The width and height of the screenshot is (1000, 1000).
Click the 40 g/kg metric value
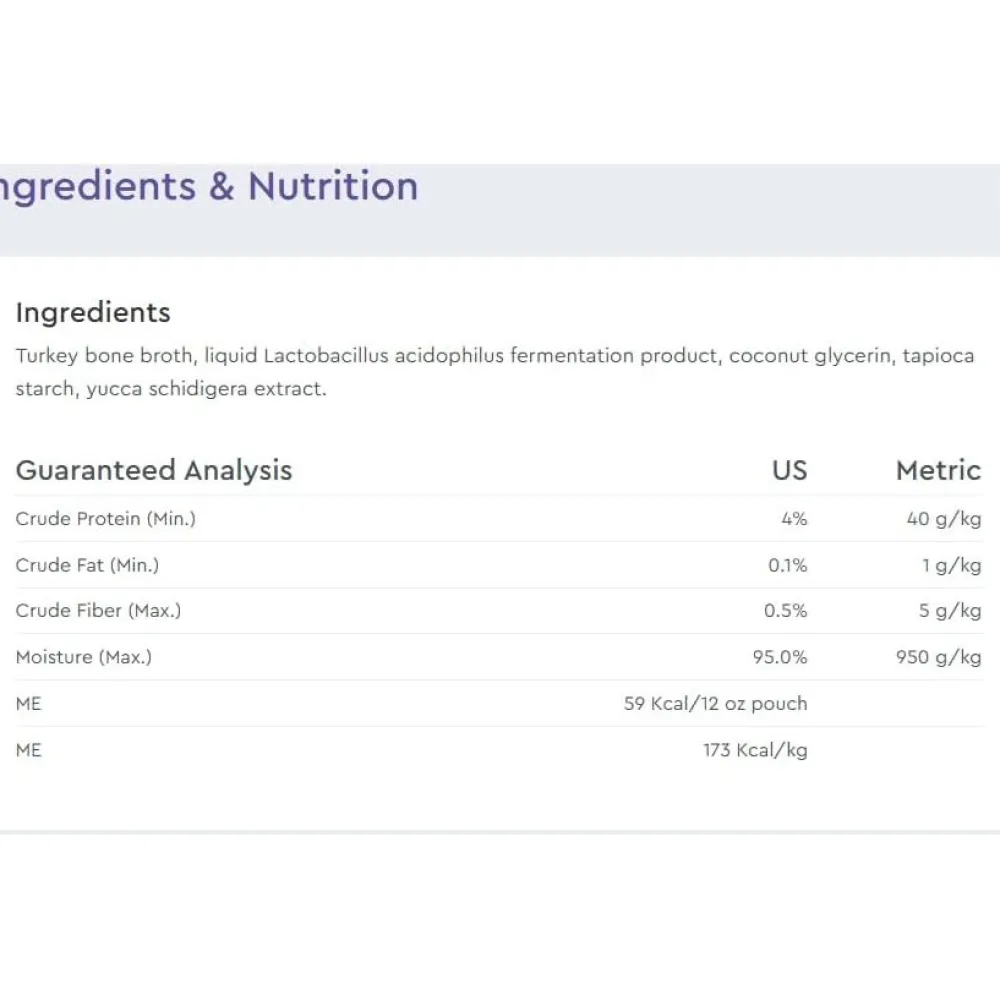944,518
